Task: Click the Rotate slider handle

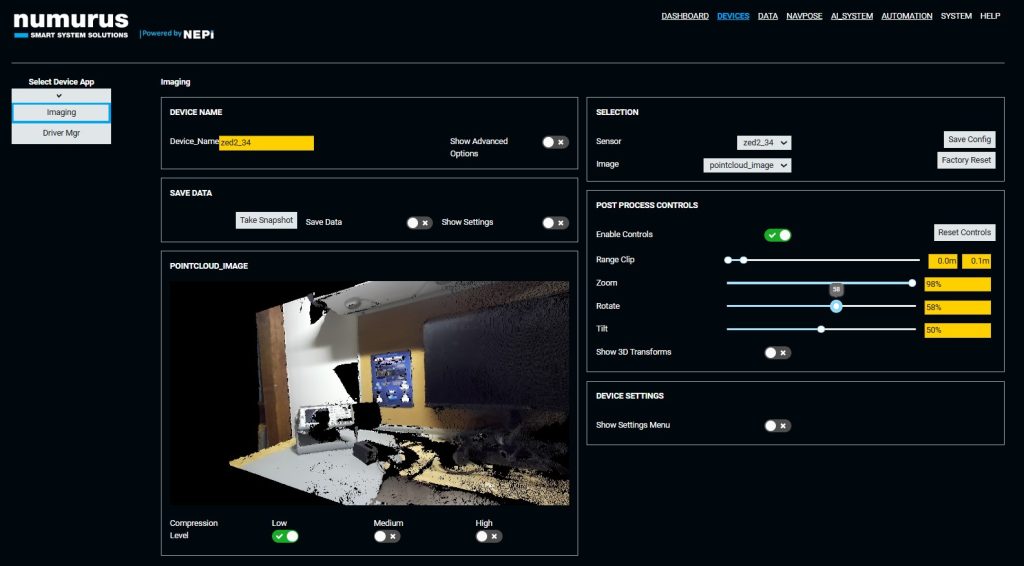Action: pos(836,306)
